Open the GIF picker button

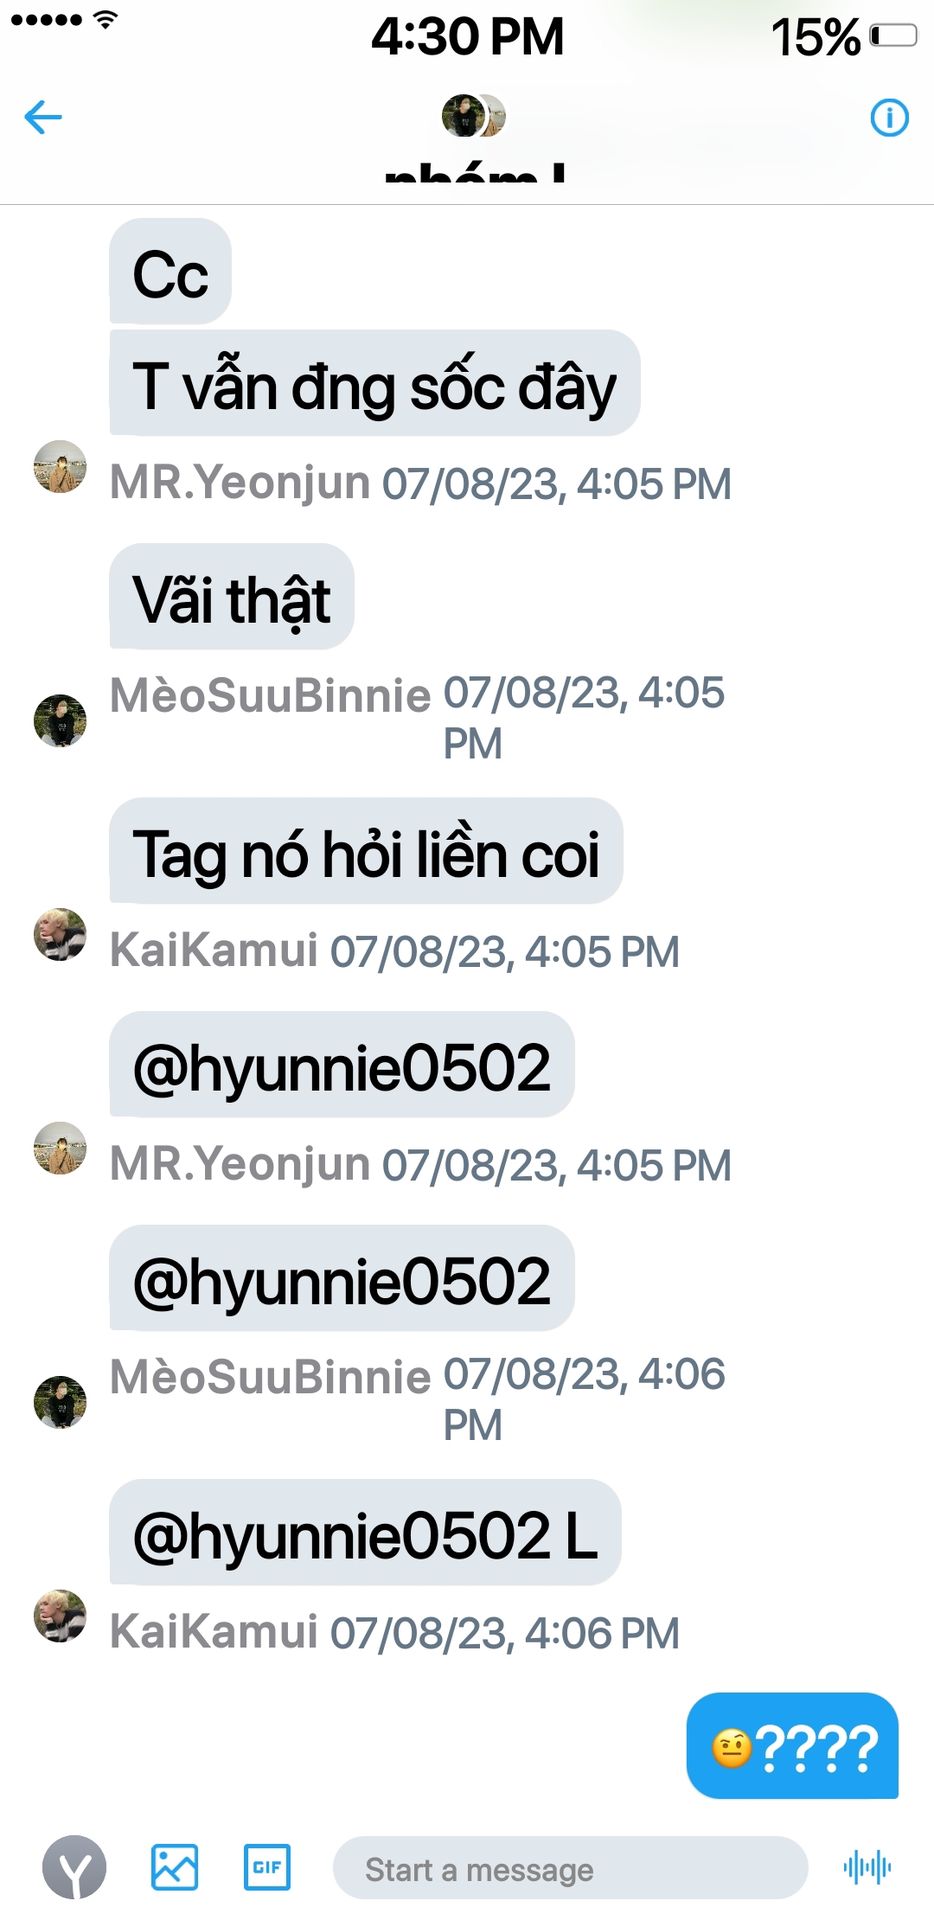(x=267, y=1867)
